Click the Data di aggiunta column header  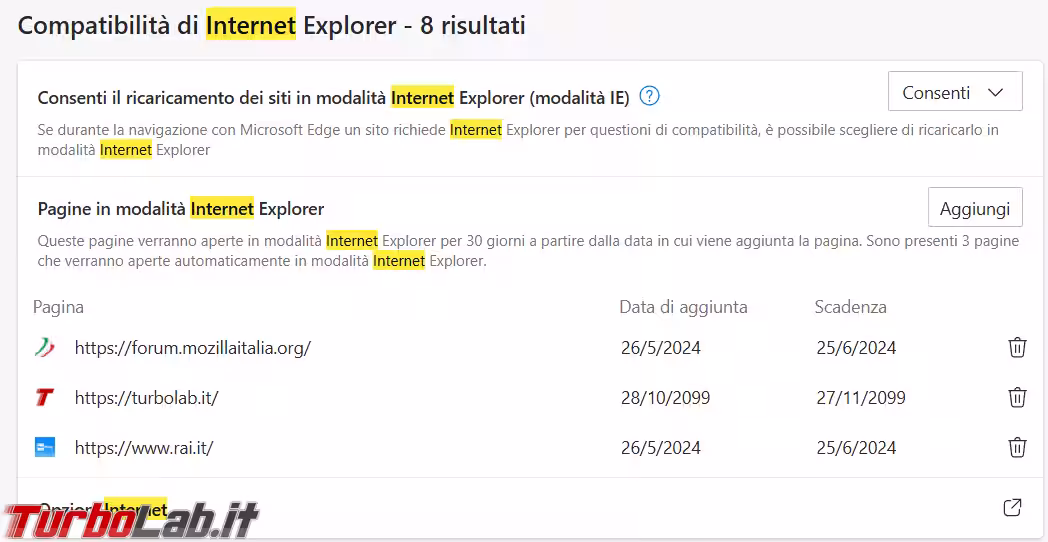[x=683, y=307]
